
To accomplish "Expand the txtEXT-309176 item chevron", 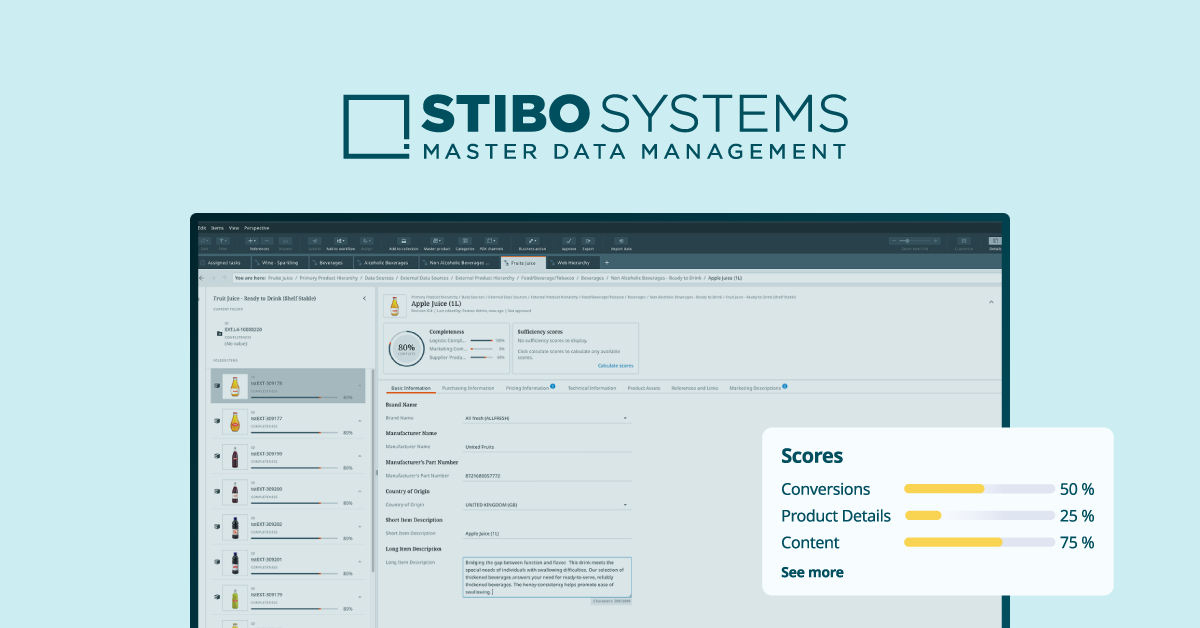I will 360,386.
